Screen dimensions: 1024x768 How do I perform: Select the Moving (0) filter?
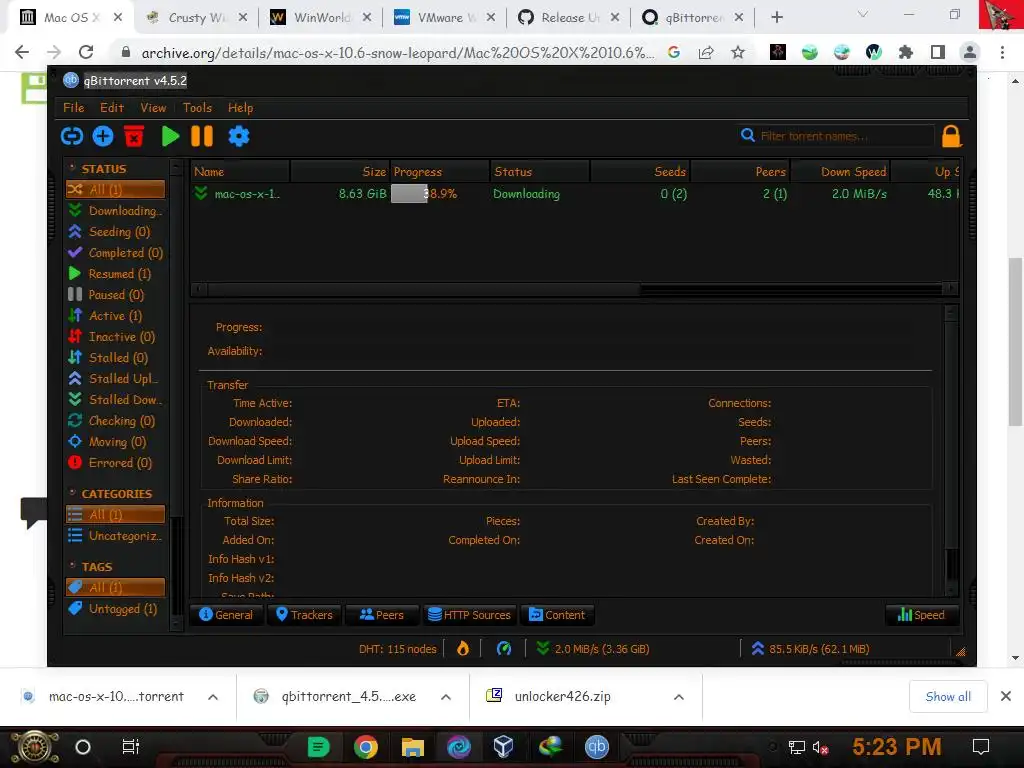(116, 441)
